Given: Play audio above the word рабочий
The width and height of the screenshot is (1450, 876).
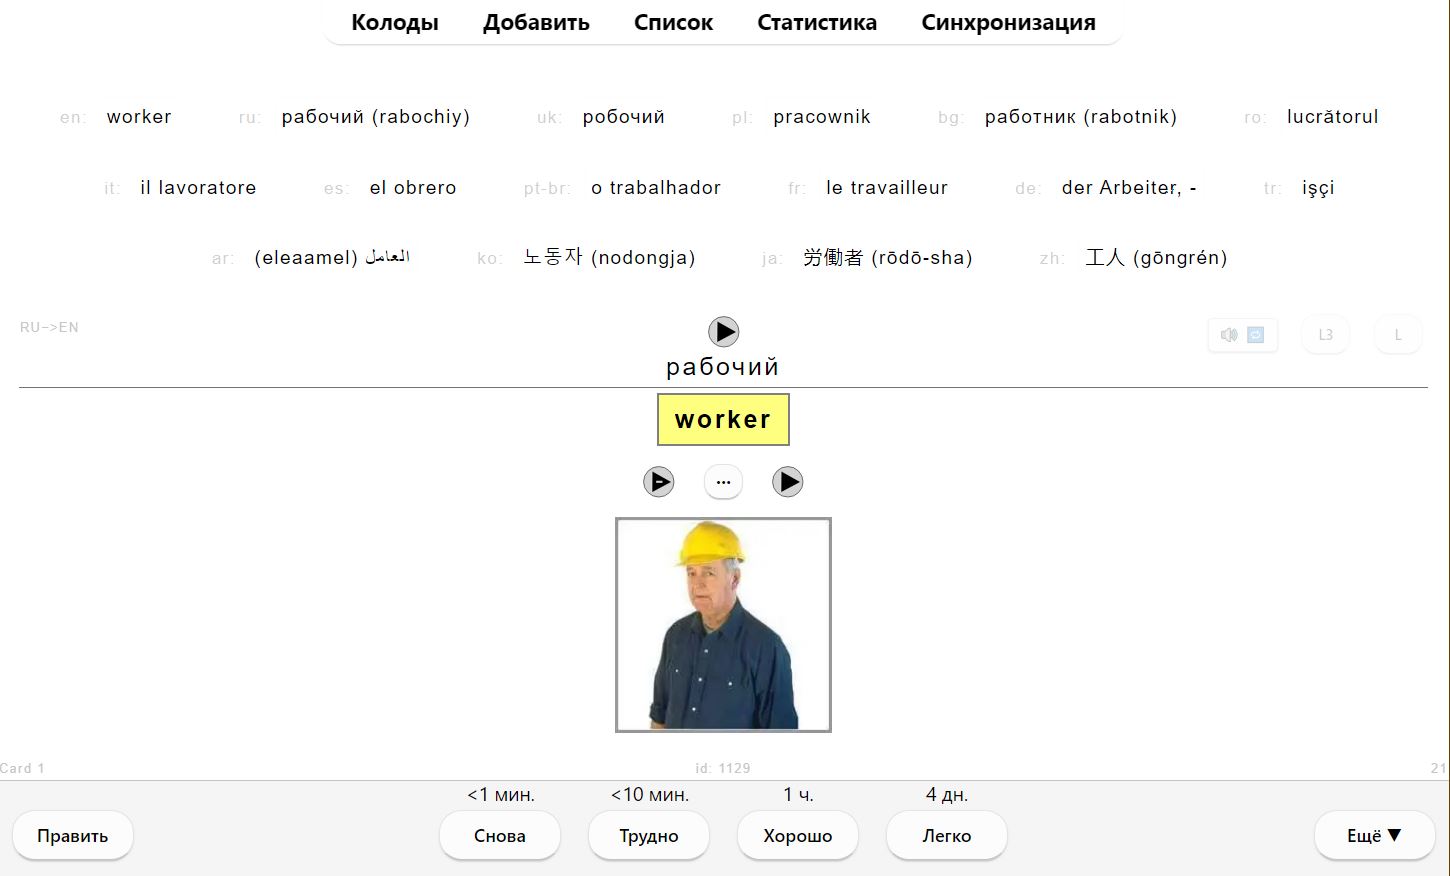Looking at the screenshot, I should pos(723,331).
